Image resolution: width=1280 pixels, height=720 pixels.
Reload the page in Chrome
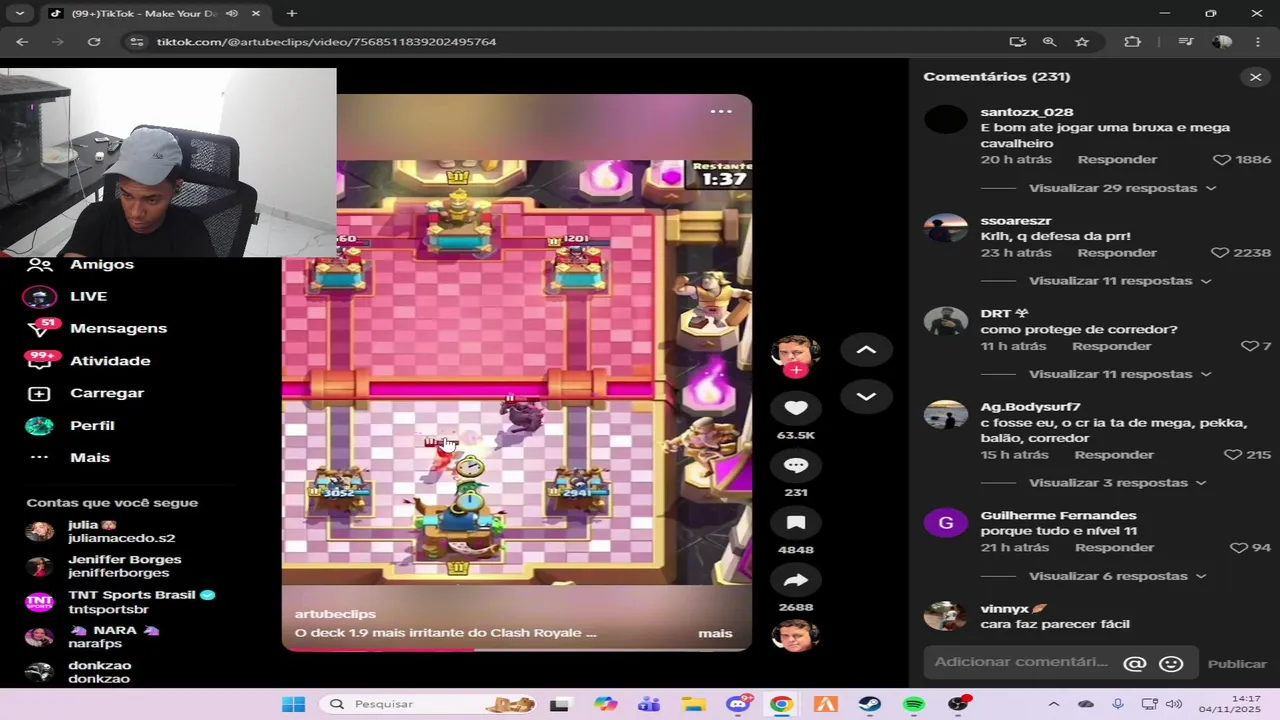[94, 42]
